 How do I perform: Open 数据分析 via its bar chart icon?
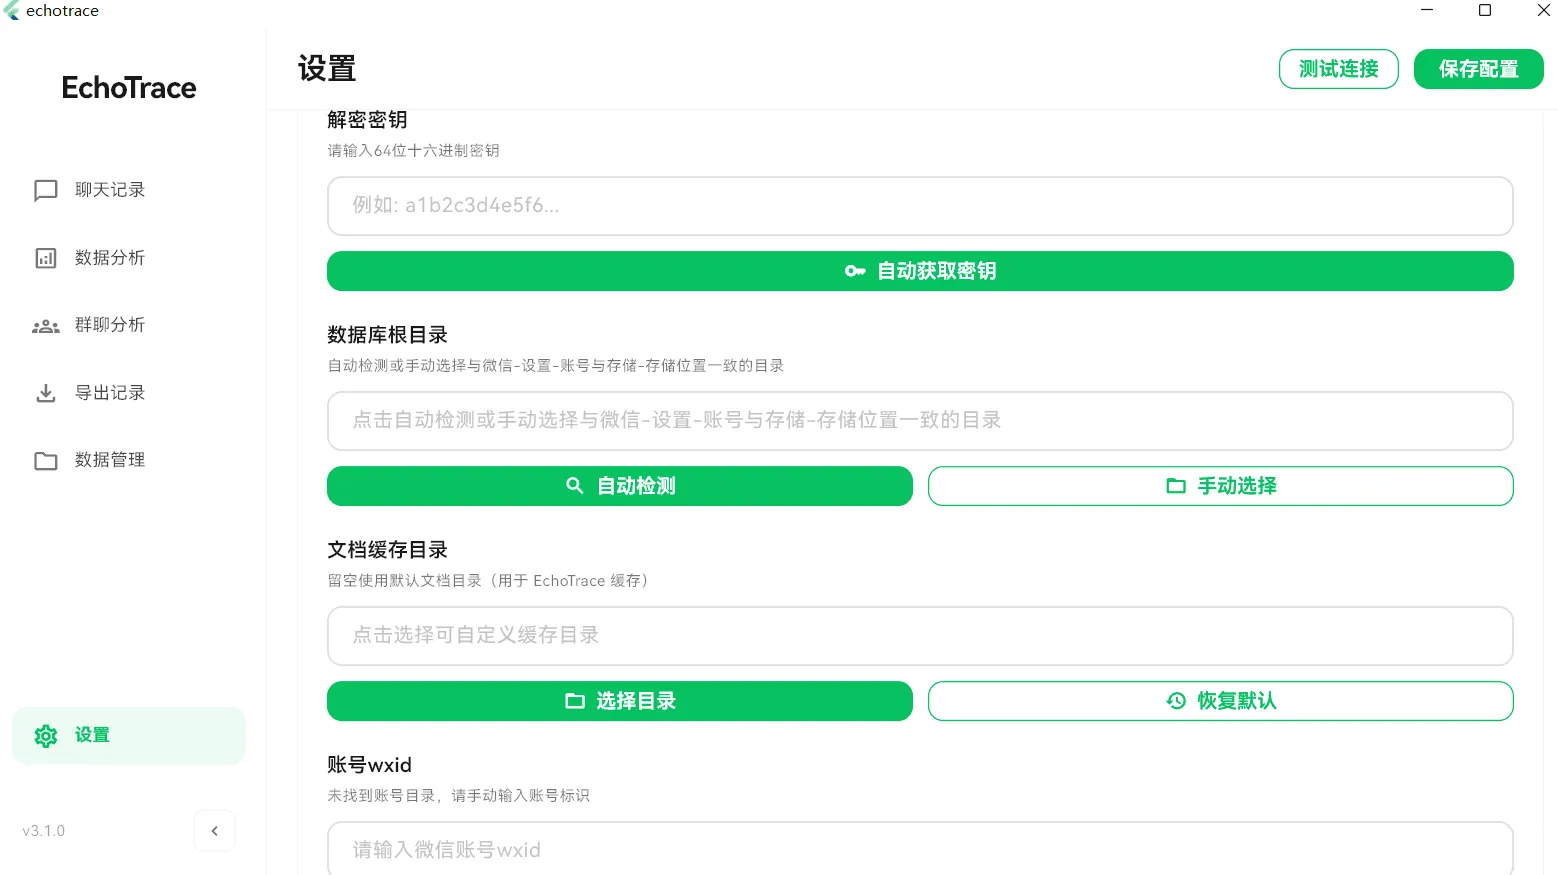[46, 257]
